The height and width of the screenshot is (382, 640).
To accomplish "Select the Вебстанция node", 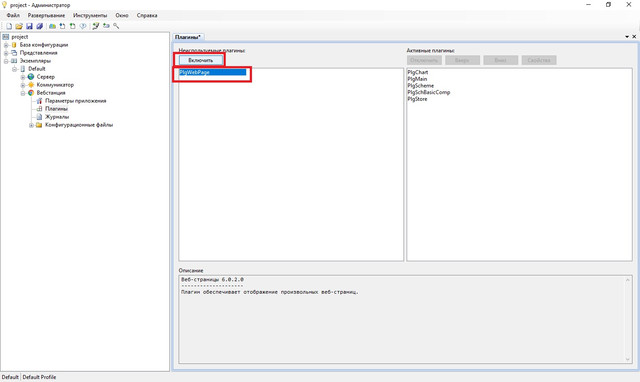I will [x=51, y=93].
